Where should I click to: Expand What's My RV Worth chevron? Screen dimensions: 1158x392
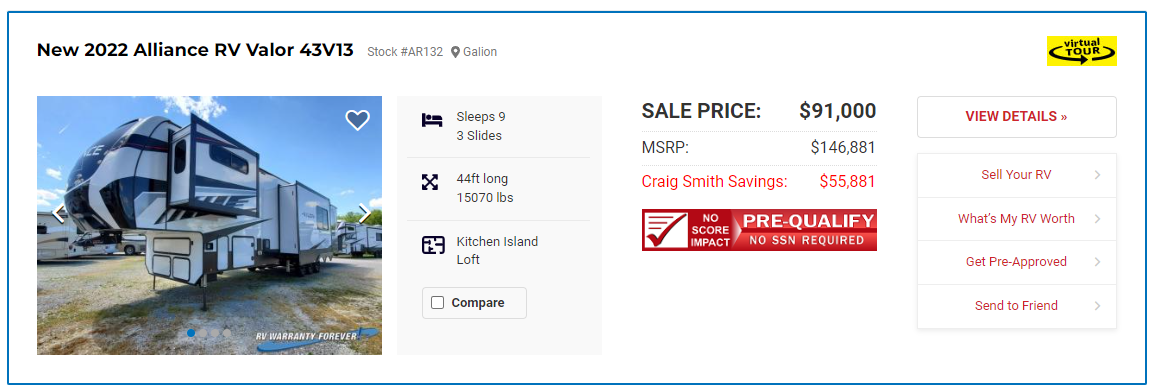click(x=1097, y=219)
